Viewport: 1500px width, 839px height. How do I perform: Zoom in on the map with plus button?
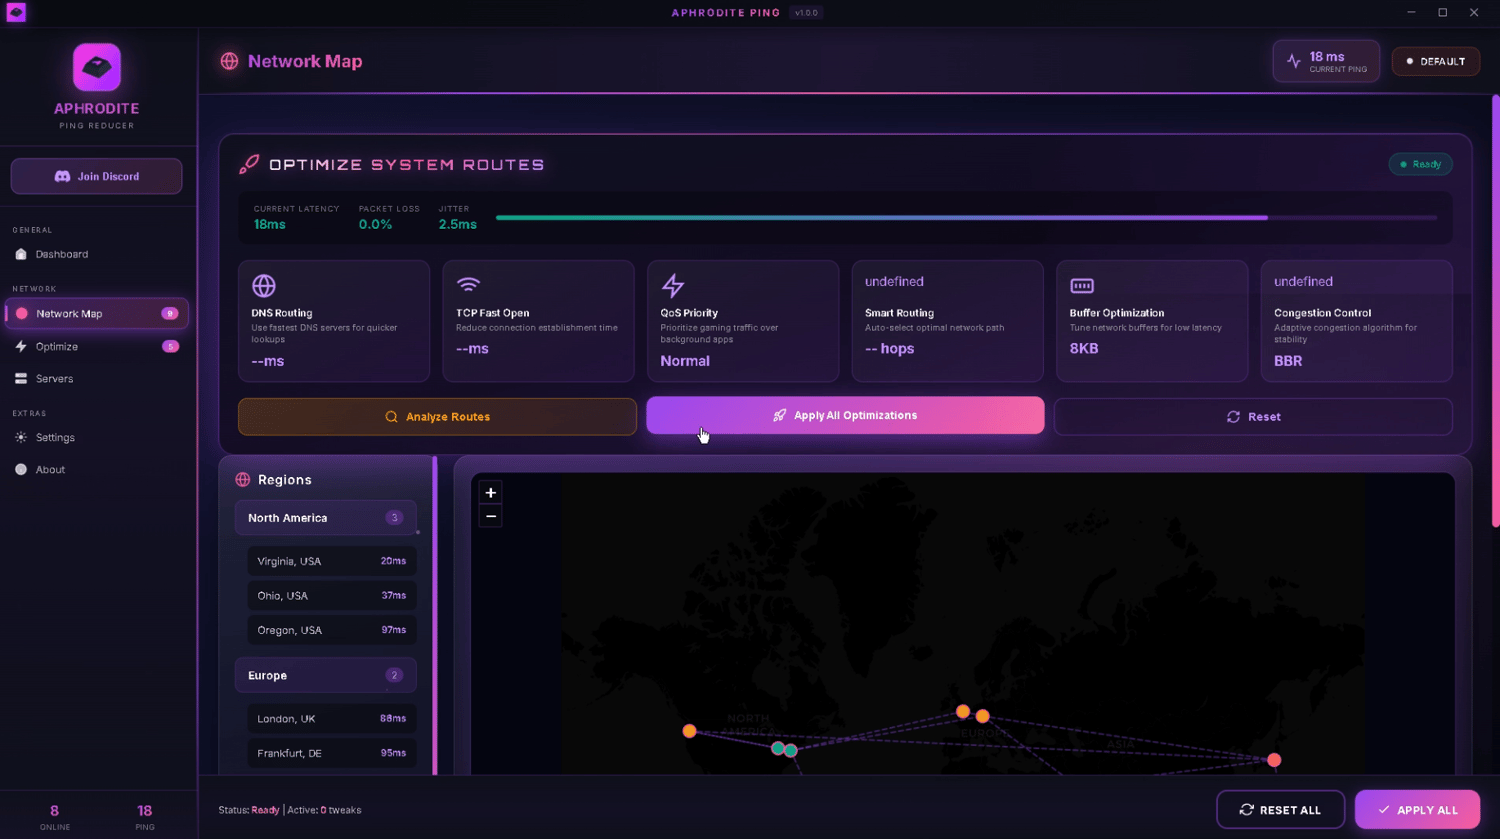pyautogui.click(x=490, y=493)
